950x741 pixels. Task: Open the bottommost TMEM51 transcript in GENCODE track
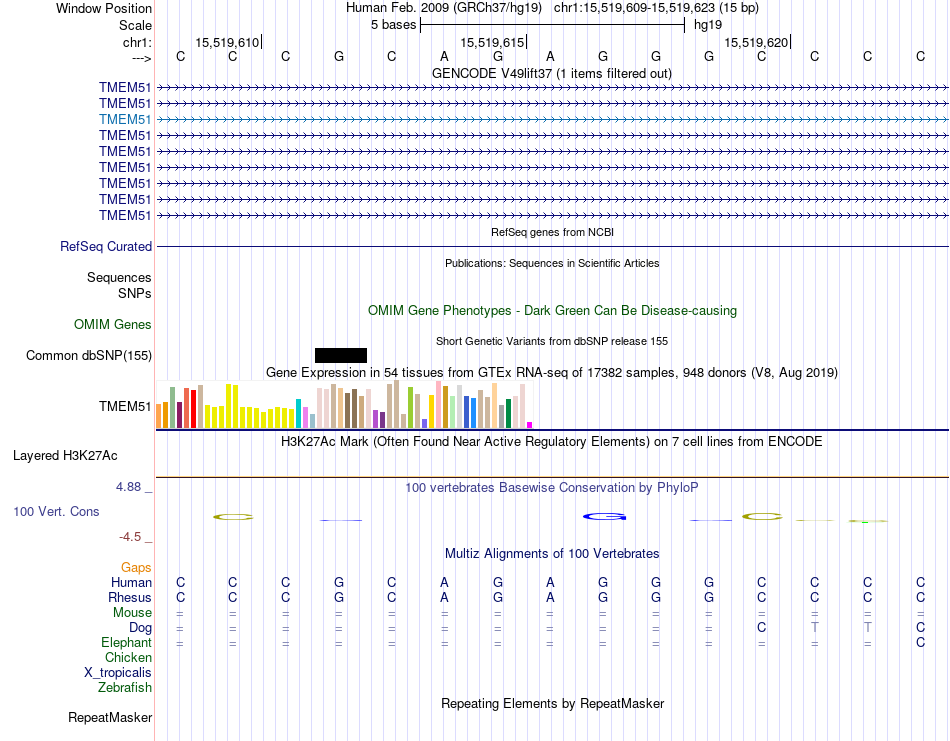point(553,216)
